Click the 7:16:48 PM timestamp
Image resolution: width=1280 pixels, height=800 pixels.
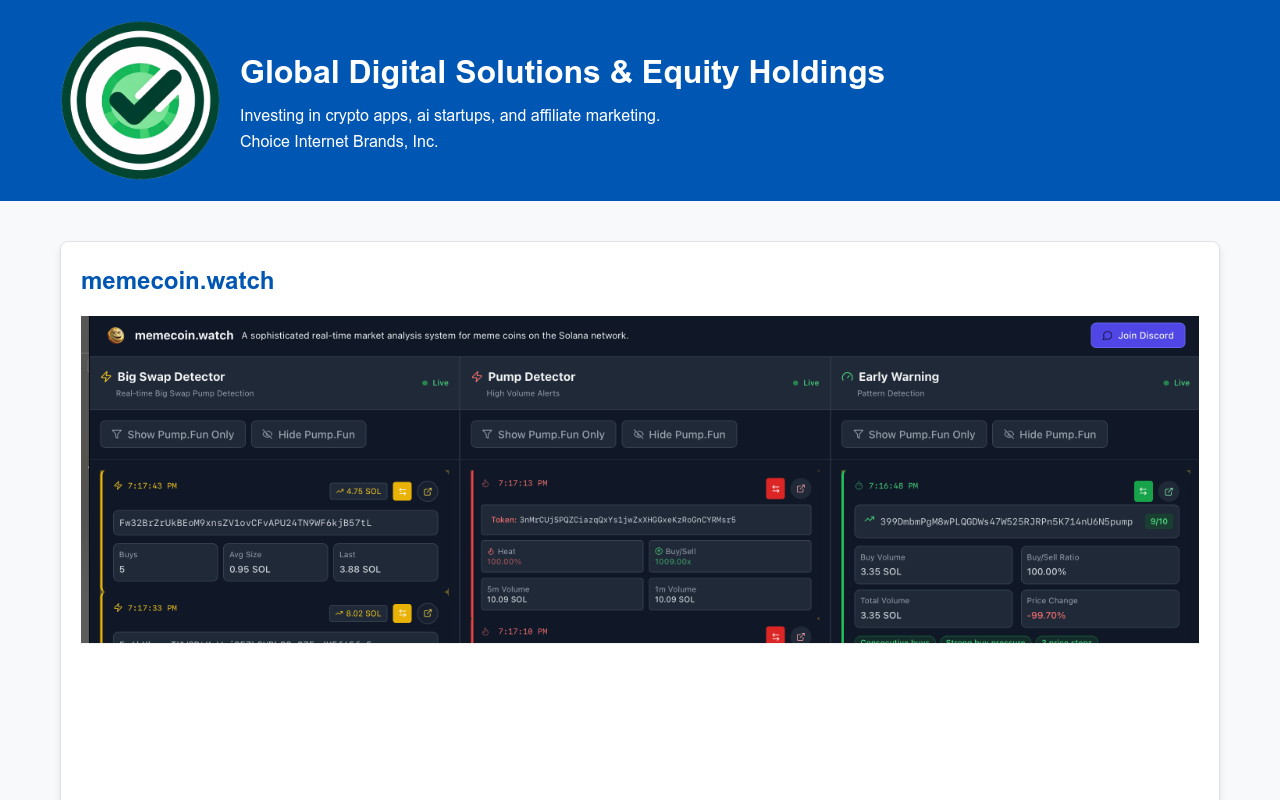[893, 486]
